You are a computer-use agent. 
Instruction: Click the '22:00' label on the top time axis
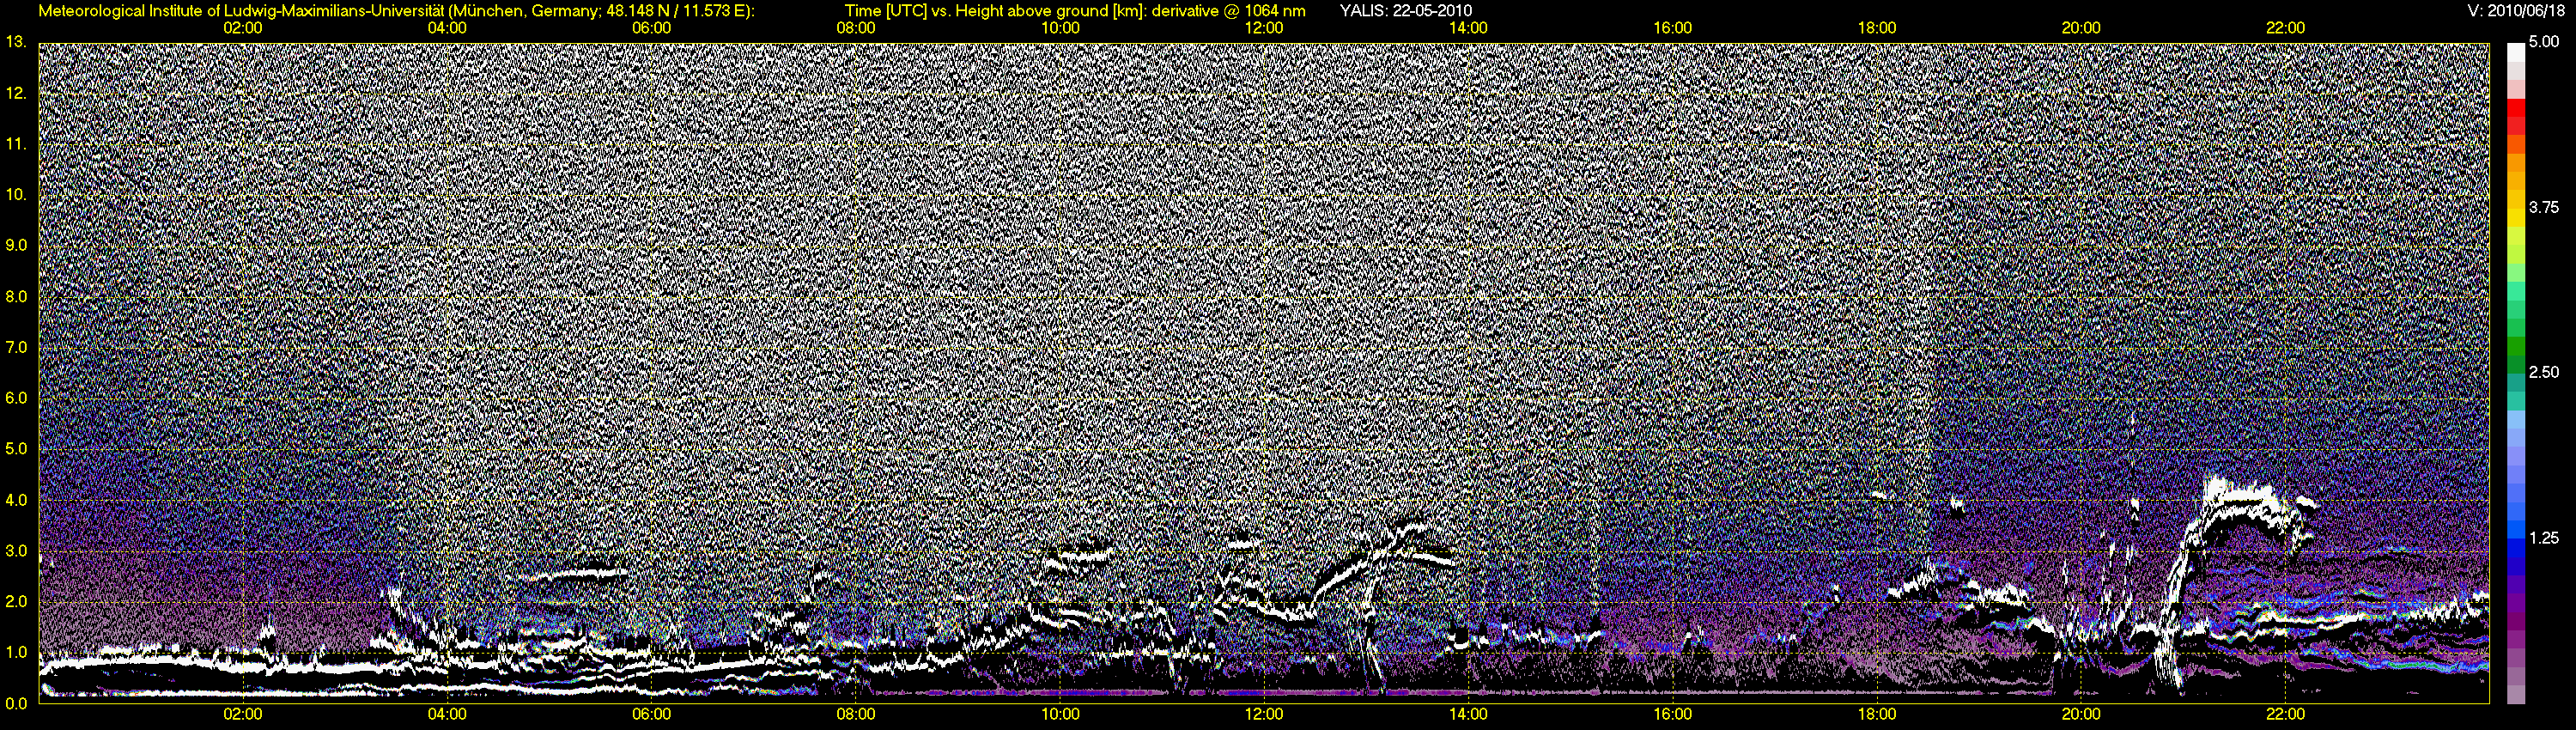click(2285, 28)
